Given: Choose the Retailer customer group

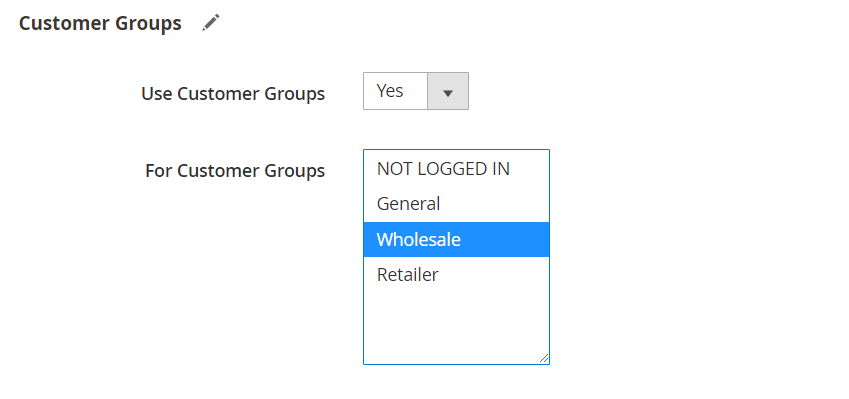Looking at the screenshot, I should point(456,274).
